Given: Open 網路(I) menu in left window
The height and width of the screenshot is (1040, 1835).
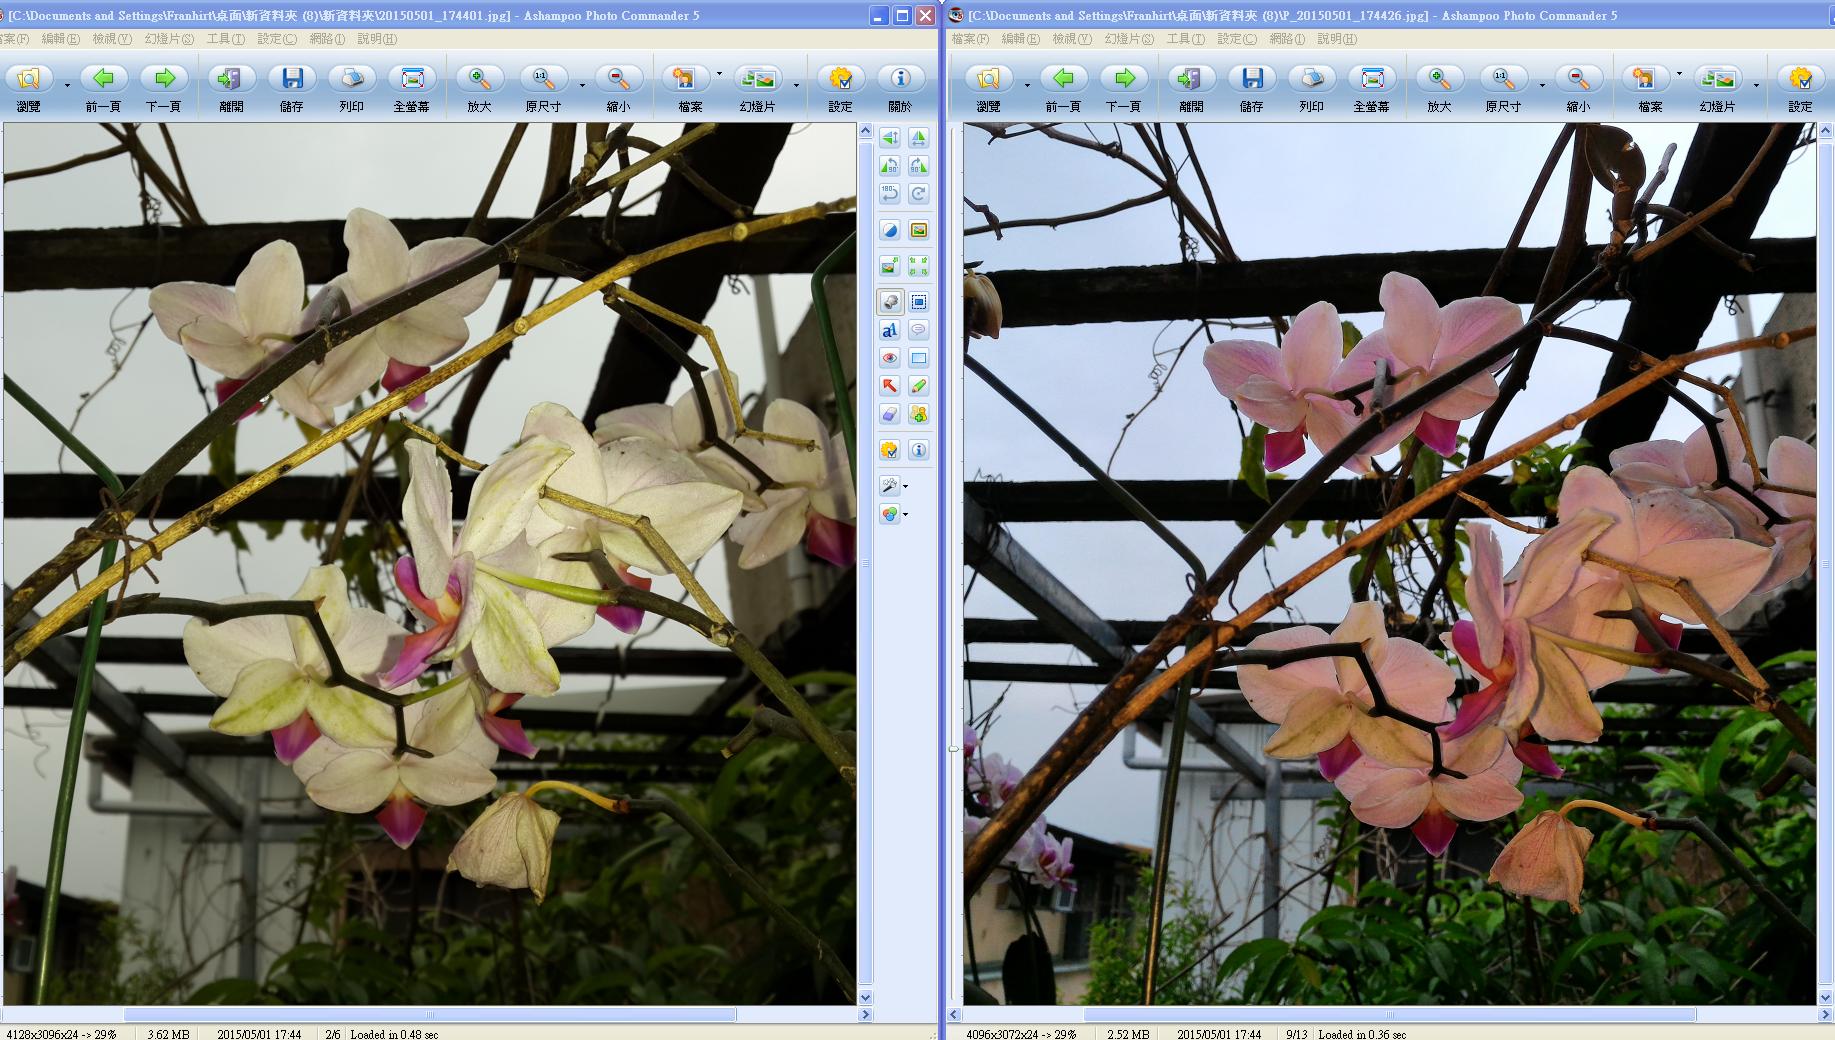Looking at the screenshot, I should pyautogui.click(x=327, y=39).
